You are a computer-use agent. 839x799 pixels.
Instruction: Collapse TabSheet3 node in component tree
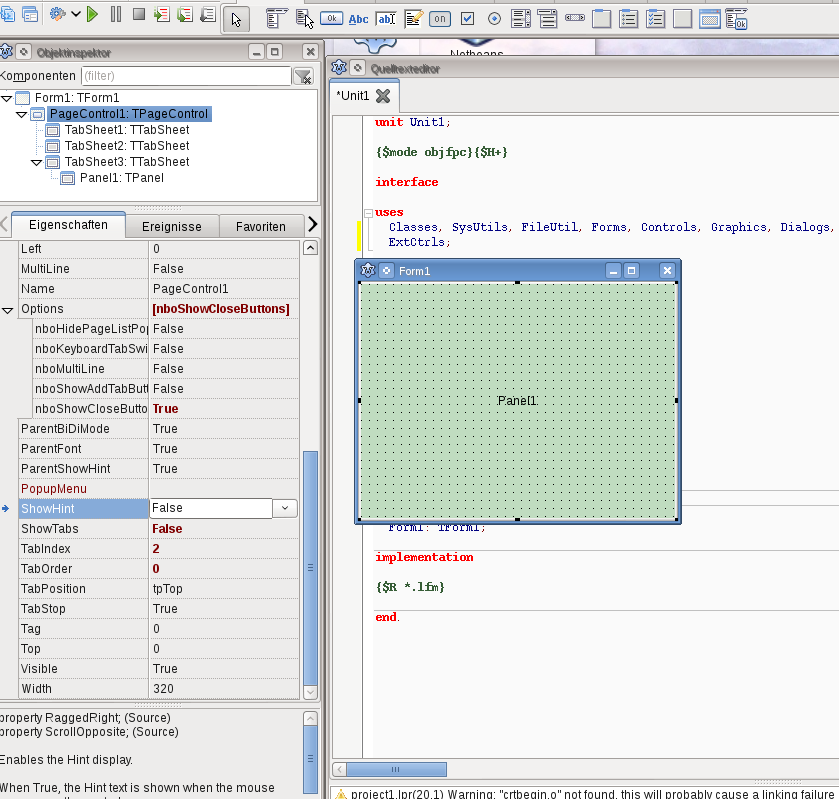pos(37,162)
